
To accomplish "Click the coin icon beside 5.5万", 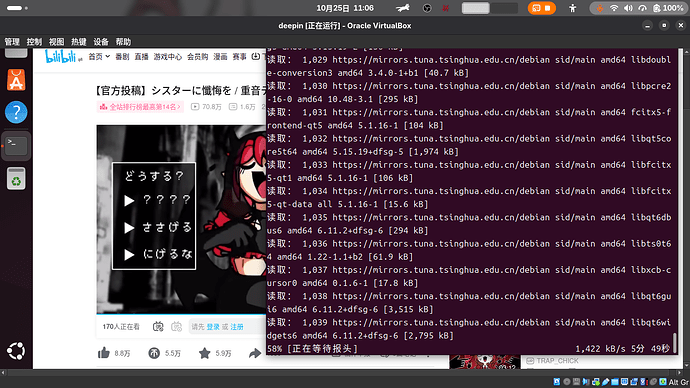I will tap(154, 353).
